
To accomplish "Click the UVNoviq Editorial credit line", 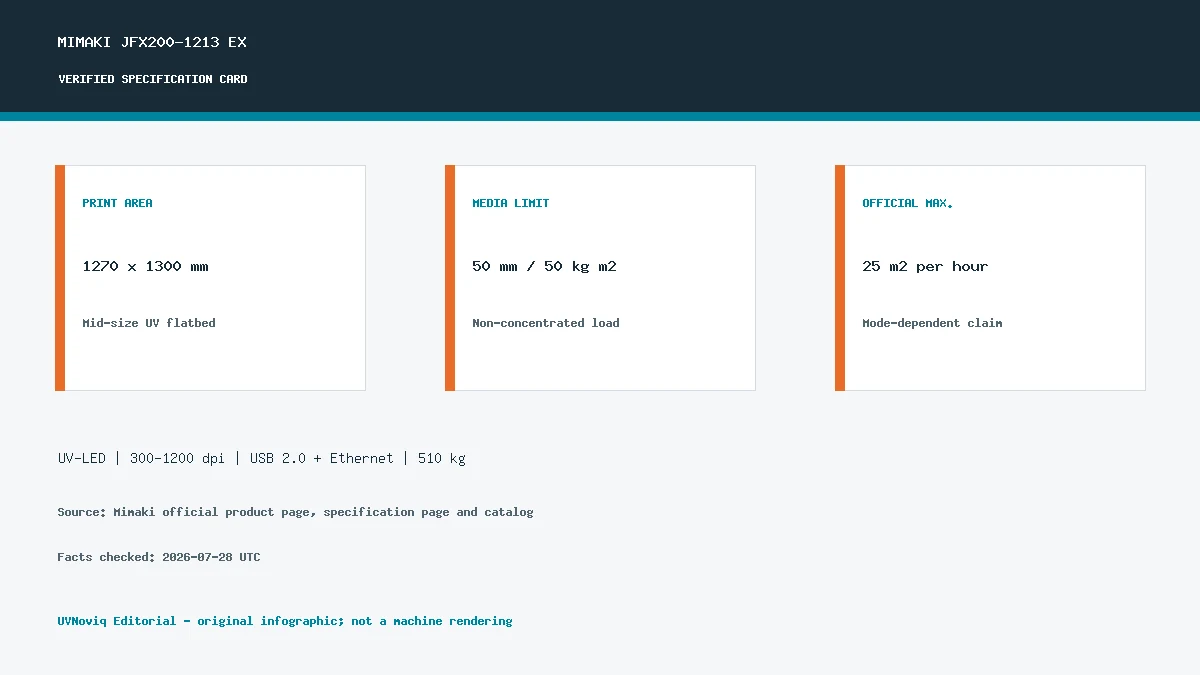I will tap(285, 621).
